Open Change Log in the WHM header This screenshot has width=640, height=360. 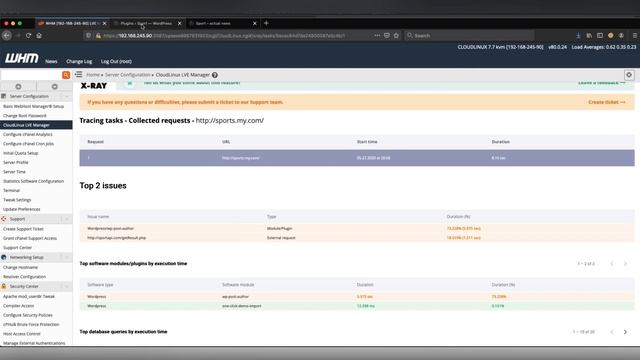(x=79, y=61)
